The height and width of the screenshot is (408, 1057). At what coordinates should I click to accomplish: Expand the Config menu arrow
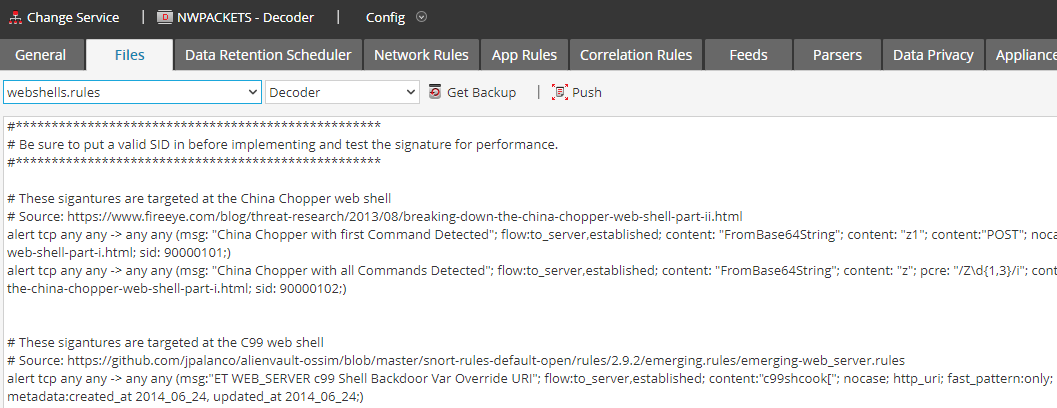click(421, 17)
